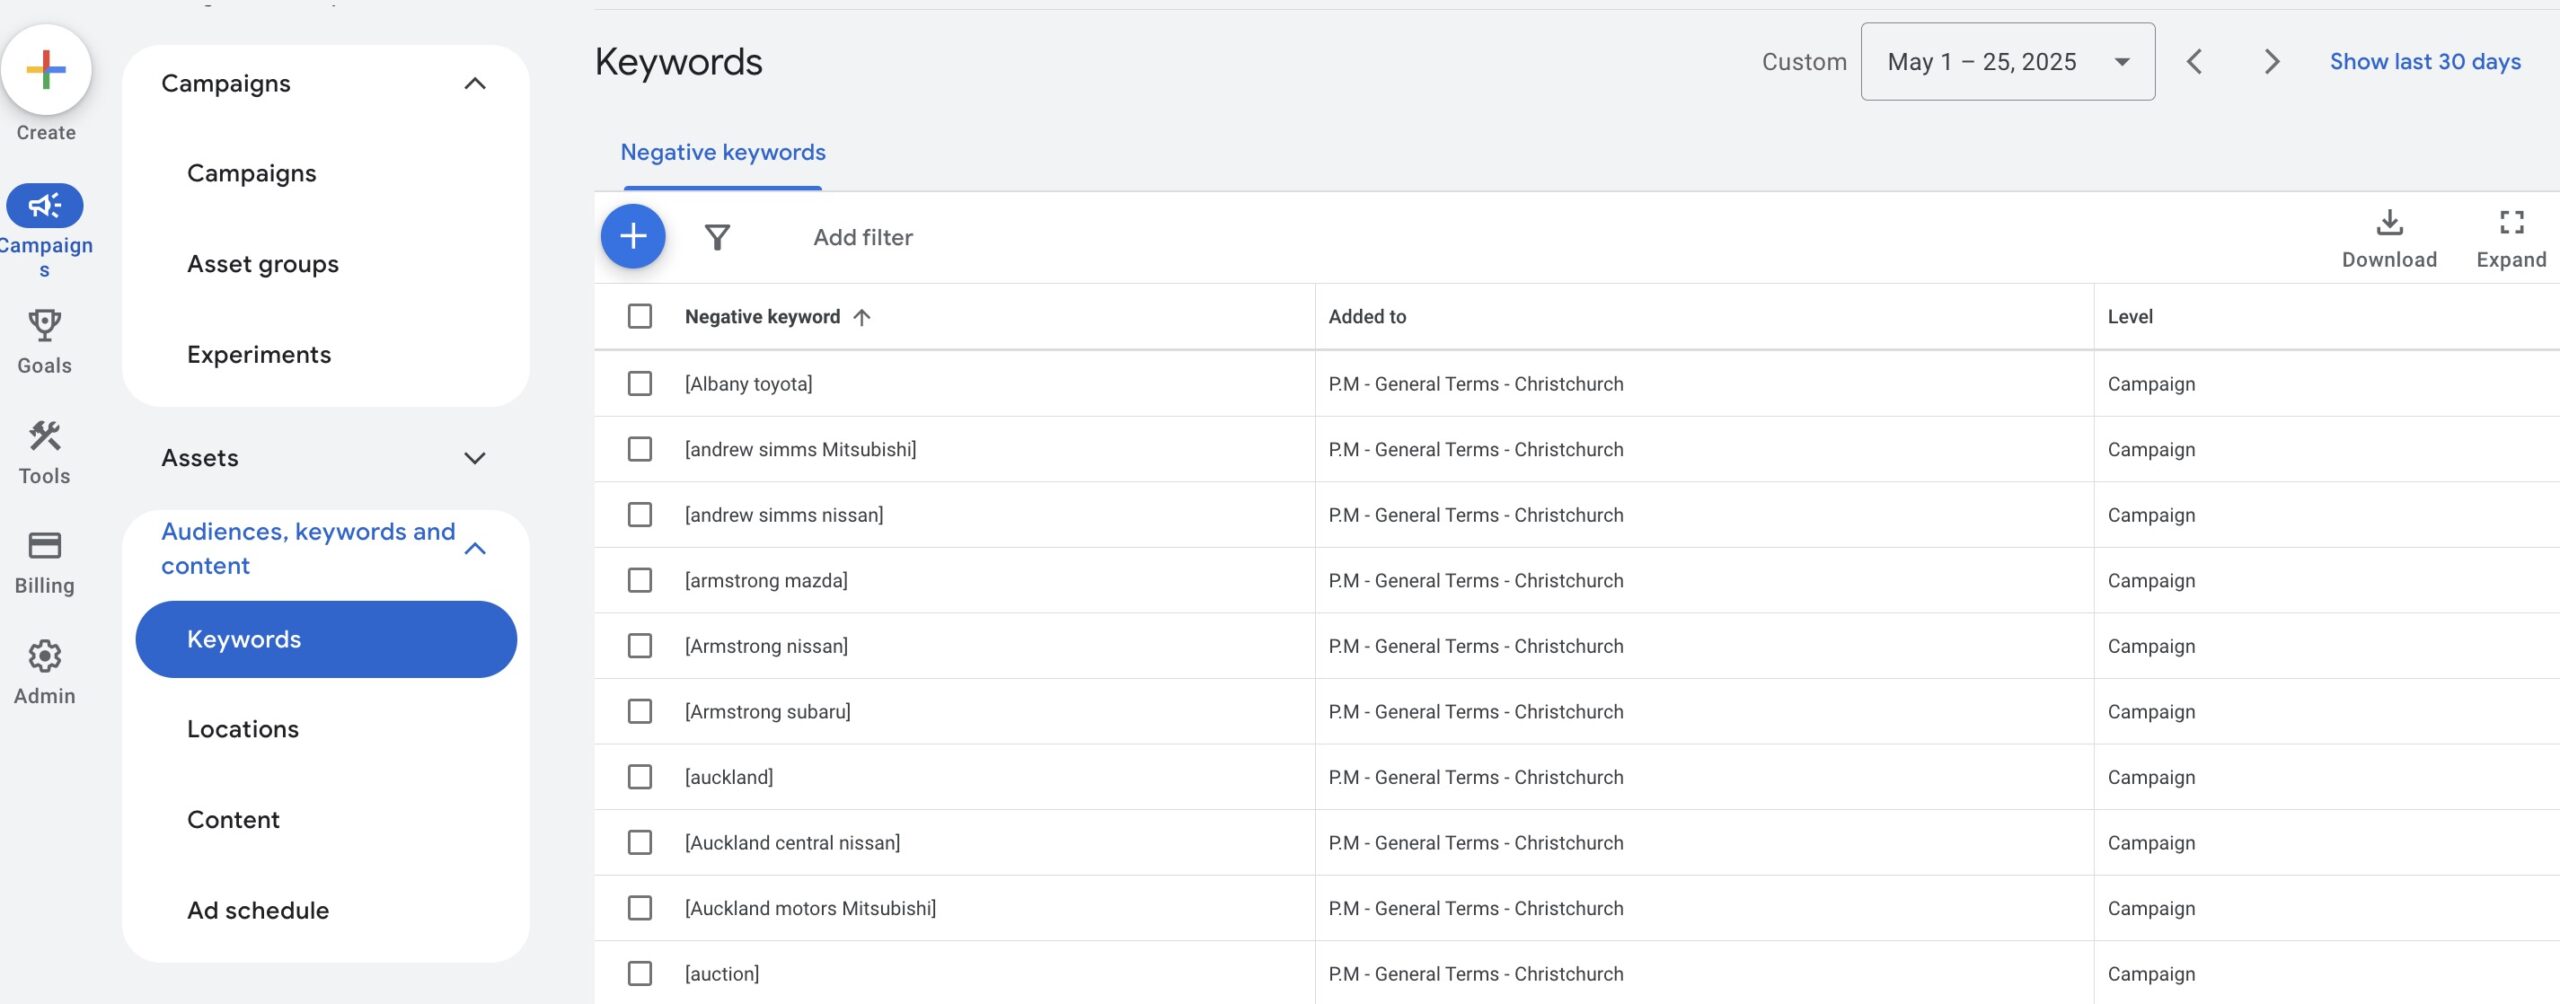Click the [armstrong mazda] keyword text
This screenshot has height=1004, width=2560.
point(766,581)
